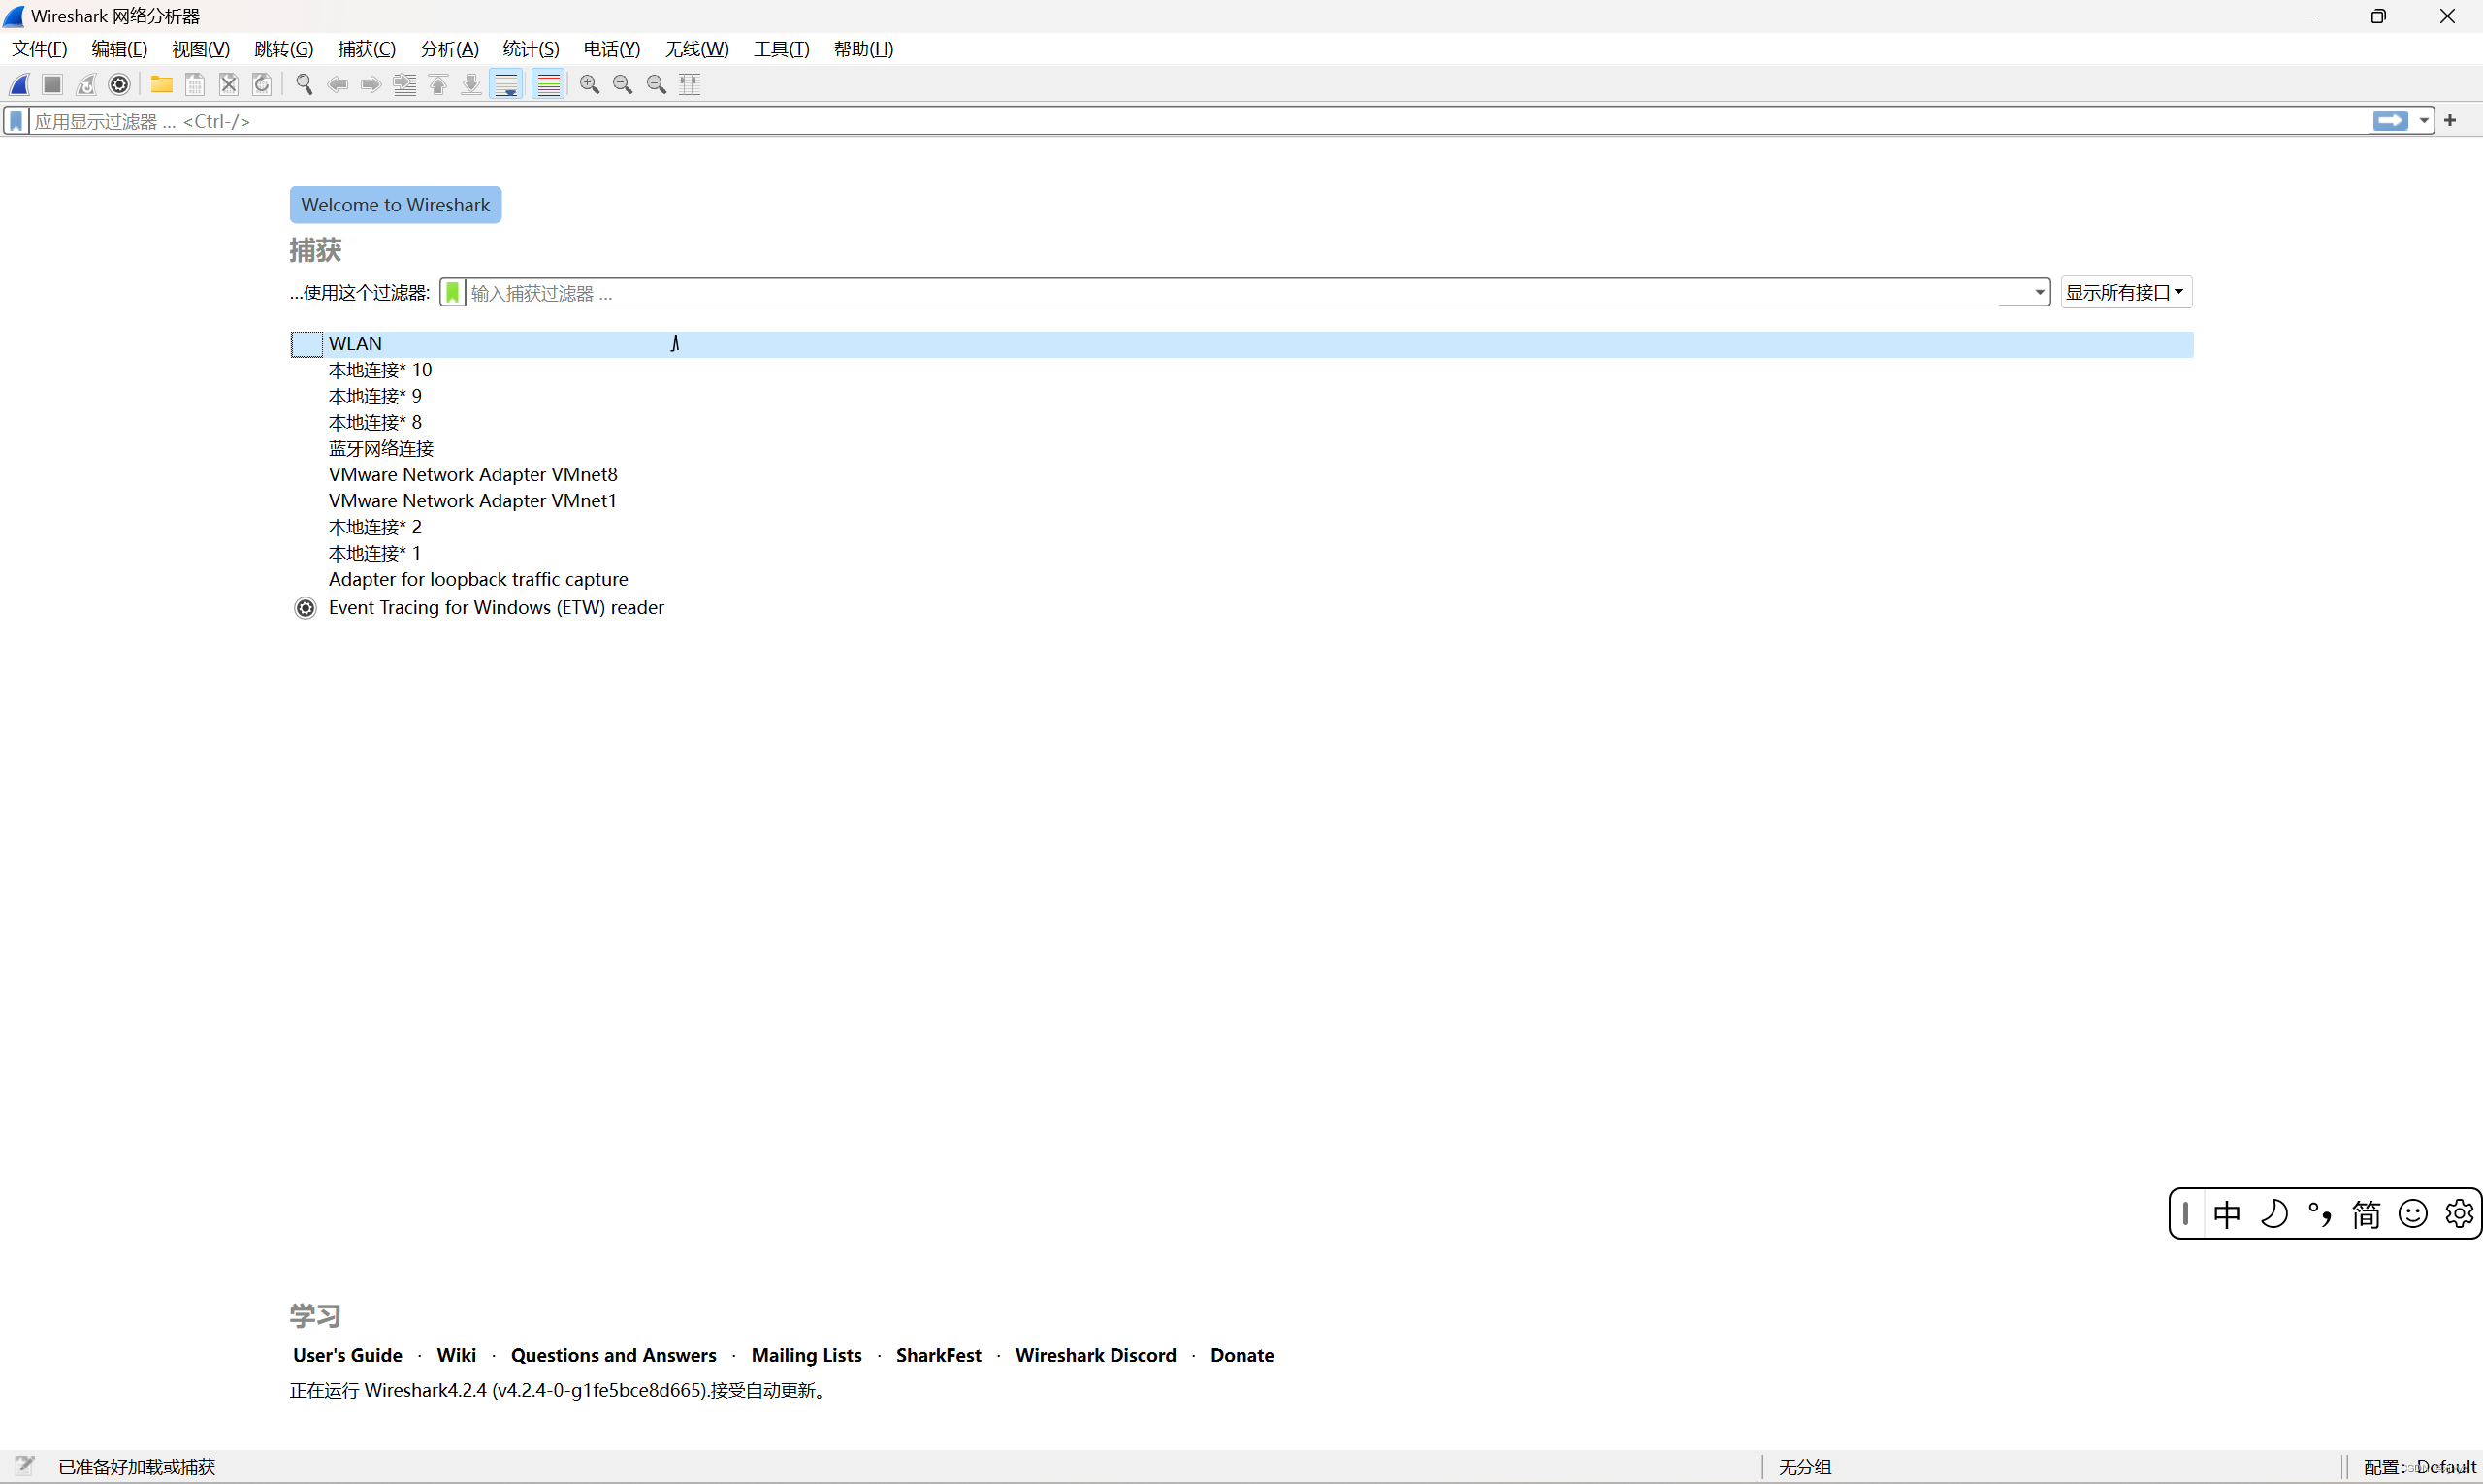Select VMware Network Adapter VMnet1
The height and width of the screenshot is (1484, 2483).
[x=1242, y=501]
